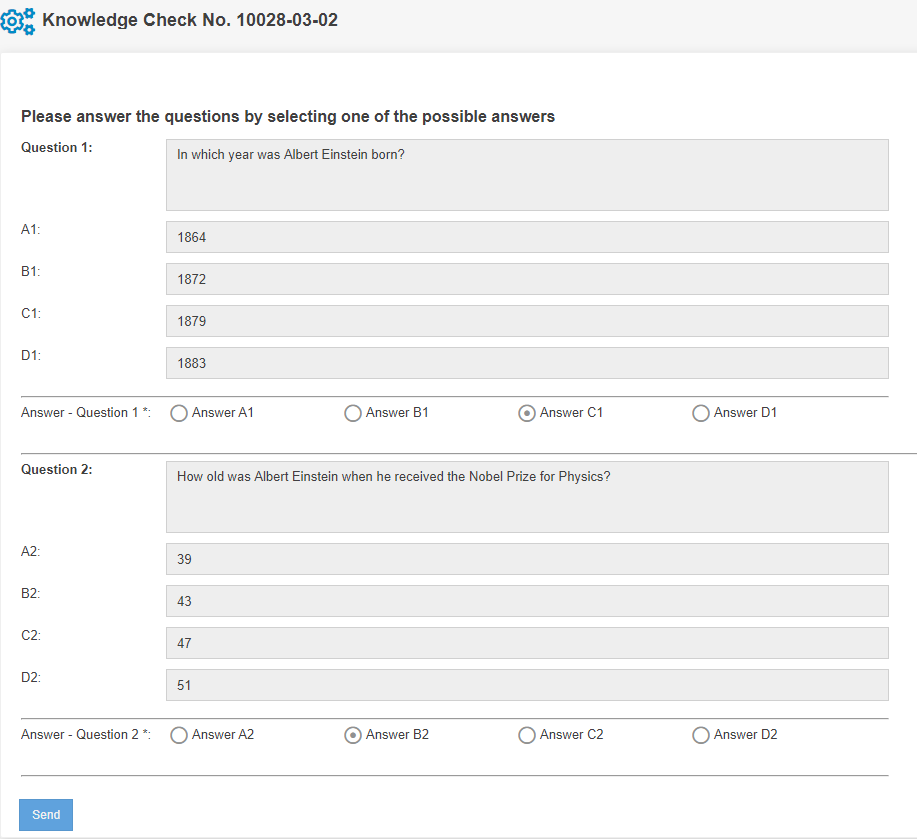Select Answer A1 radio button
917x839 pixels.
point(179,413)
